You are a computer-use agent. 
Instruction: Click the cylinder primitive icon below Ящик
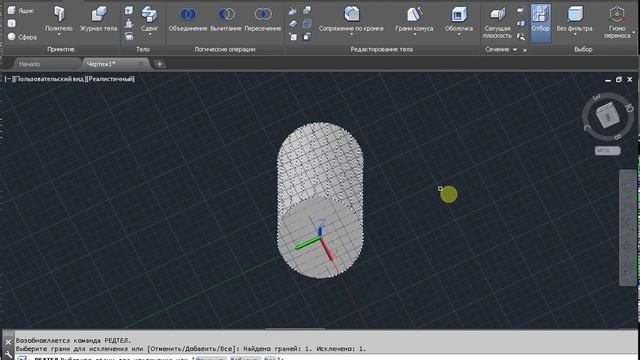(11, 24)
